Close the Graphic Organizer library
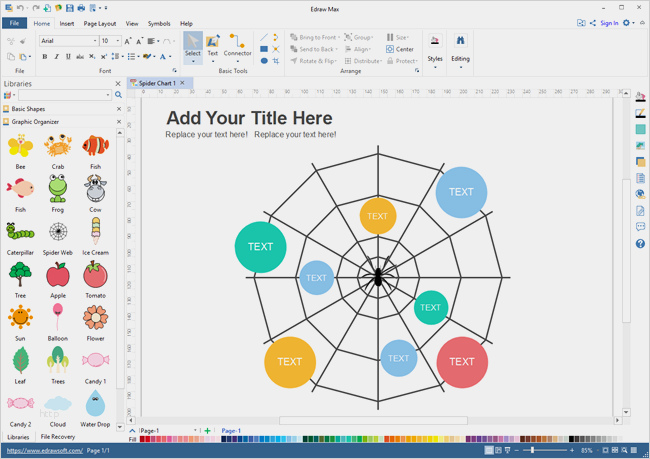The height and width of the screenshot is (459, 650). [x=119, y=121]
